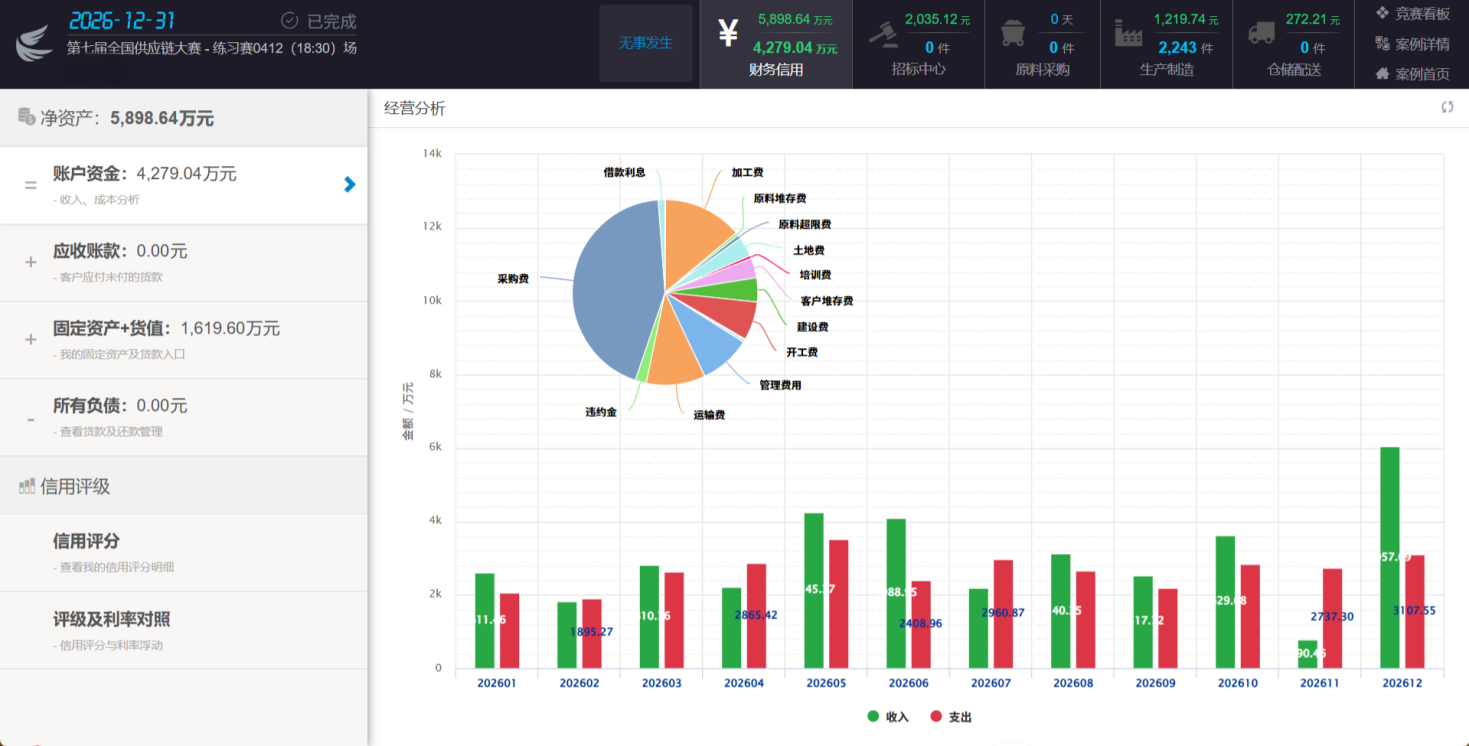Image resolution: width=1469 pixels, height=746 pixels.
Task: Click the yen icon for 财务信用
Action: (728, 33)
